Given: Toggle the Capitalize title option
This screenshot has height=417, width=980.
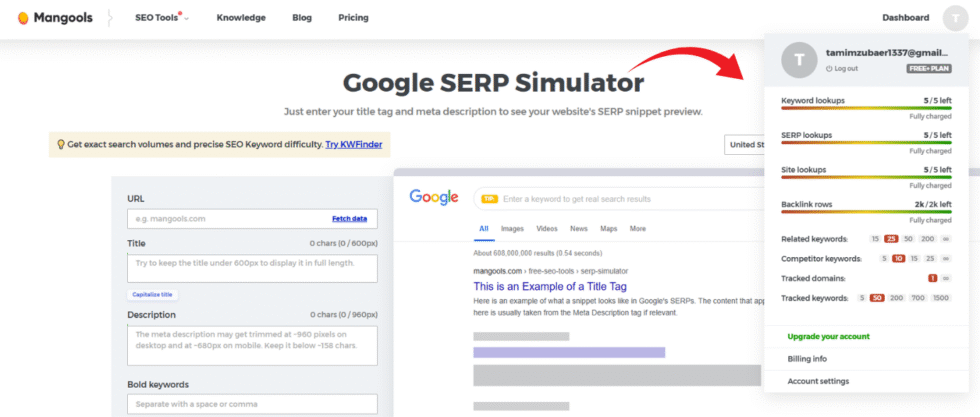Looking at the screenshot, I should [151, 295].
